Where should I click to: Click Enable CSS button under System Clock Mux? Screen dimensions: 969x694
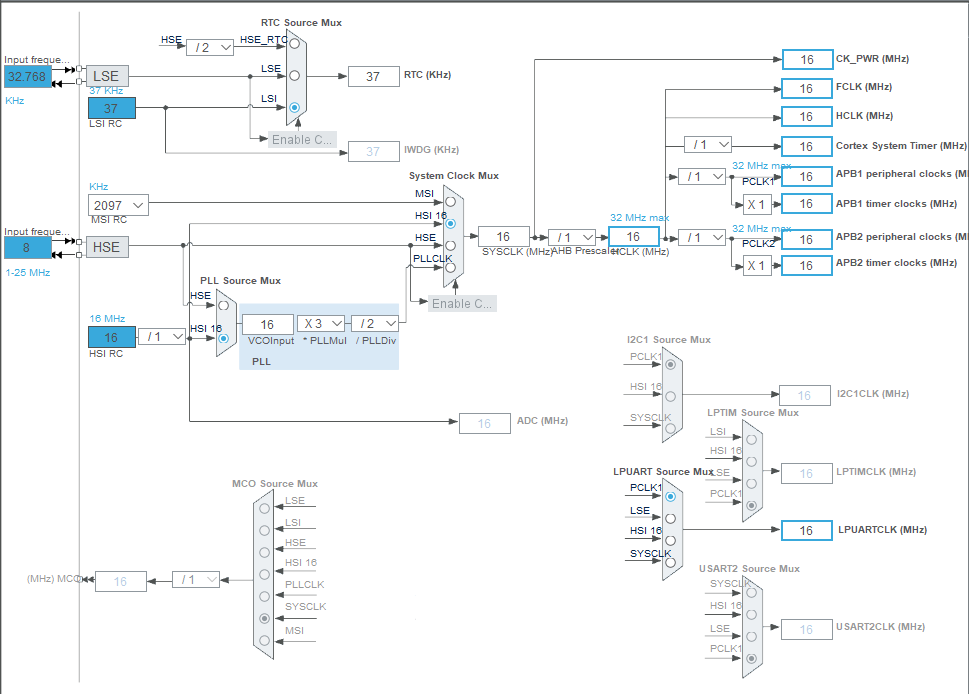click(x=462, y=303)
